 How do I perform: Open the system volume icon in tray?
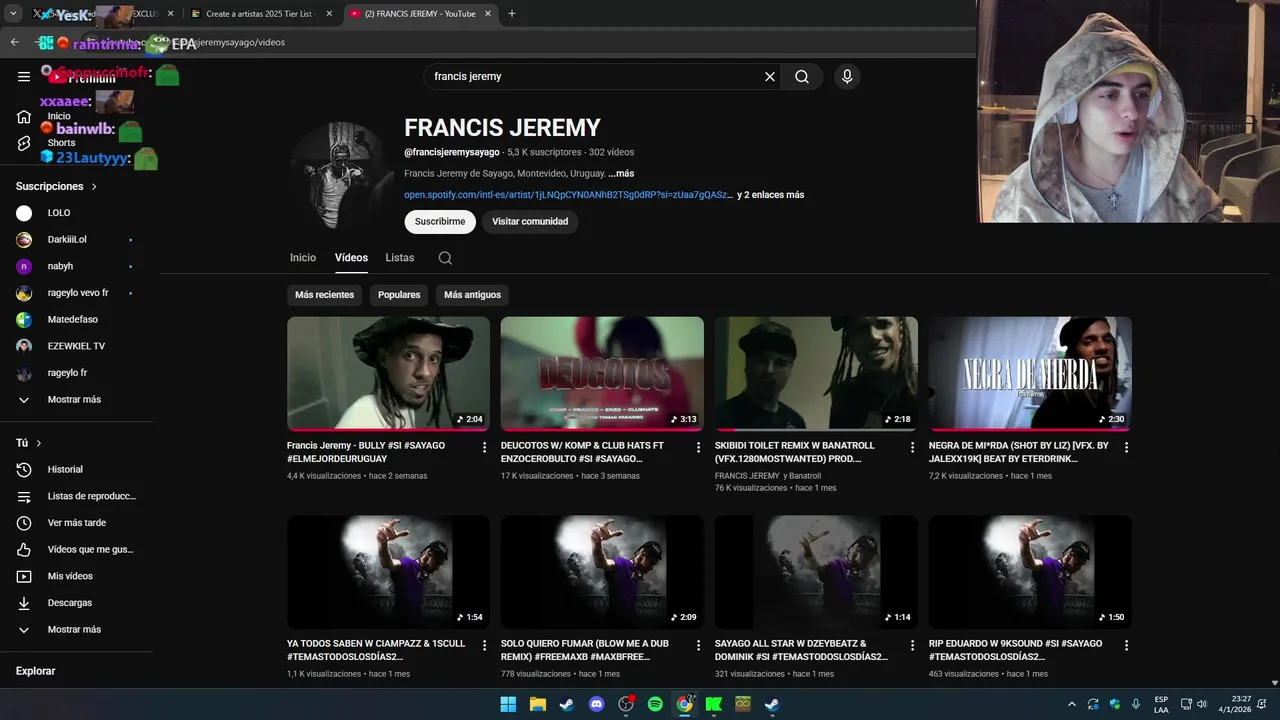coord(1202,704)
